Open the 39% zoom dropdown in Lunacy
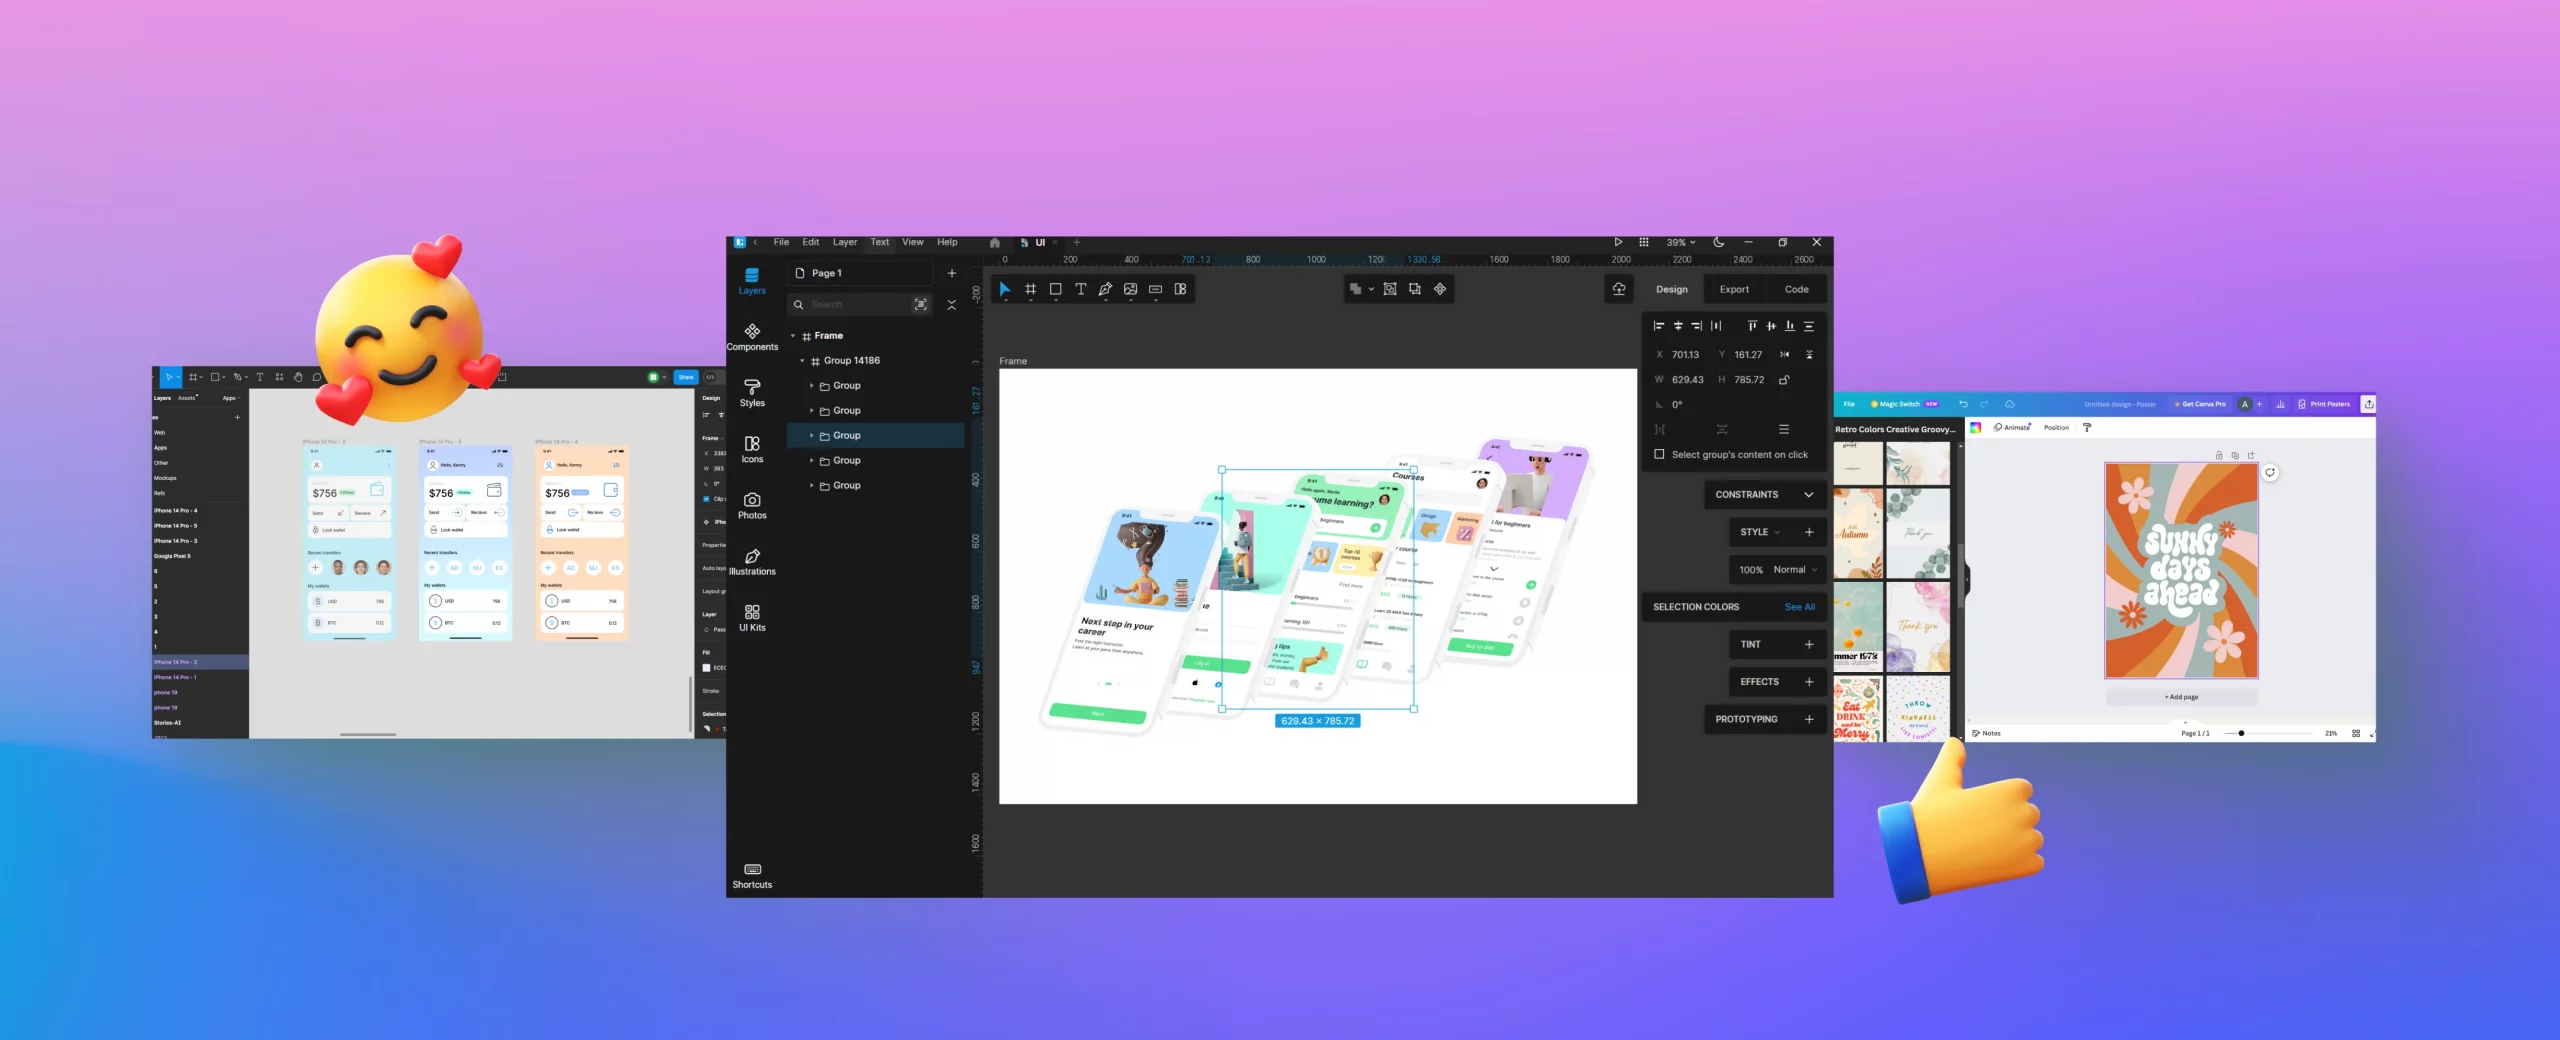This screenshot has width=2560, height=1040. (1681, 243)
